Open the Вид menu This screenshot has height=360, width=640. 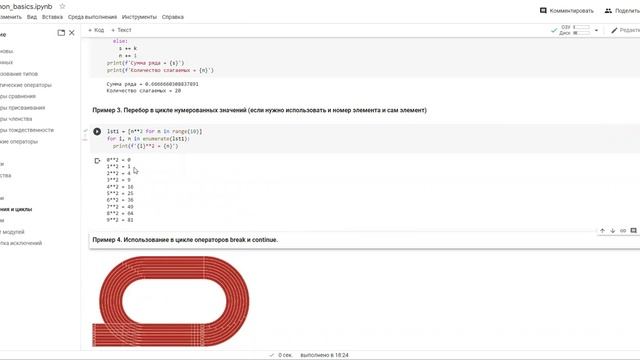32,17
